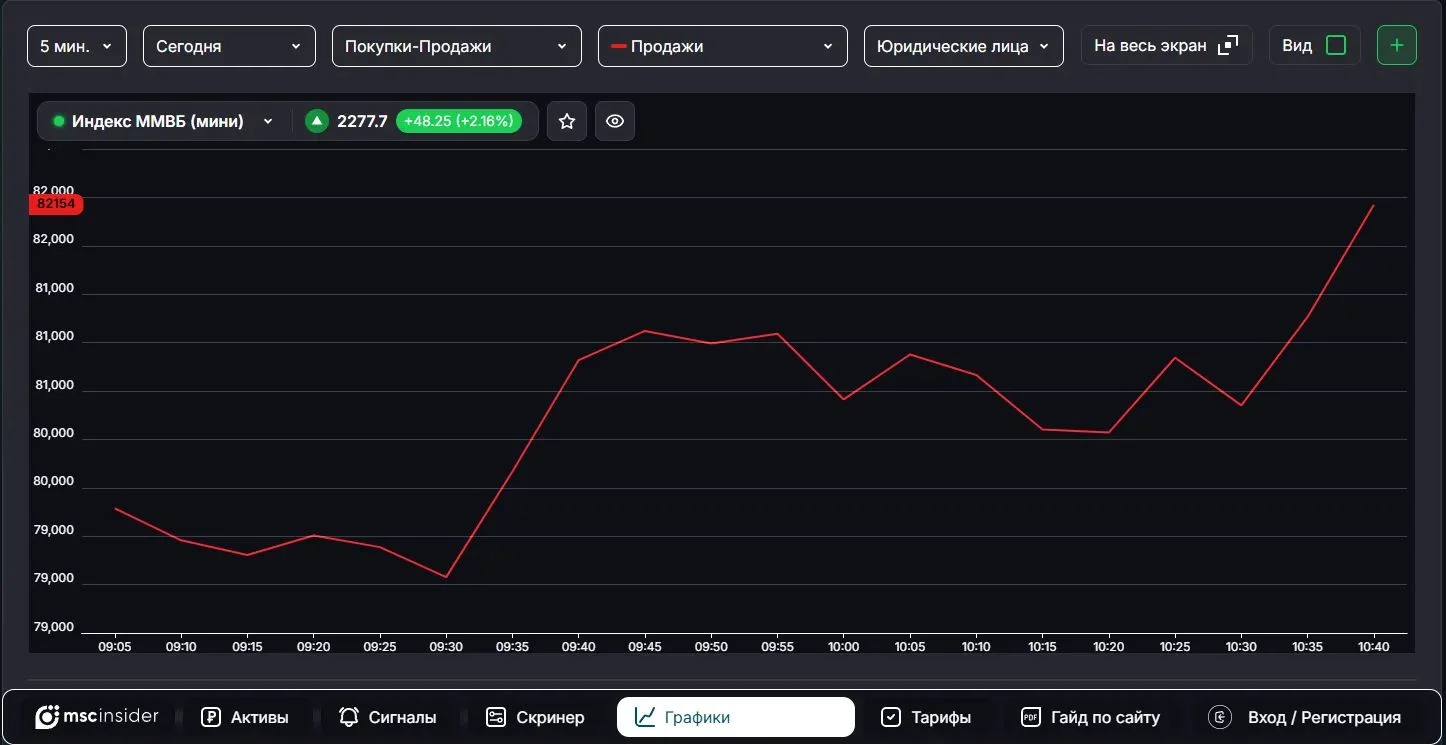
Task: Open the Скринер section
Action: (x=535, y=717)
